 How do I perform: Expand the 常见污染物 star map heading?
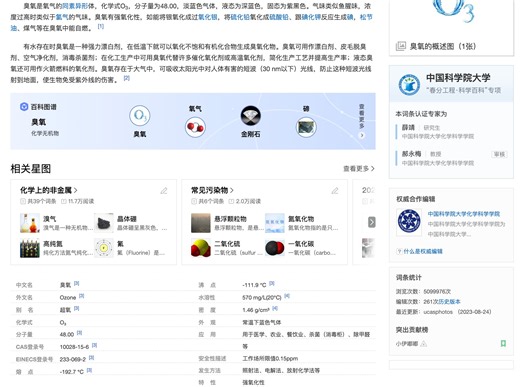212,190
